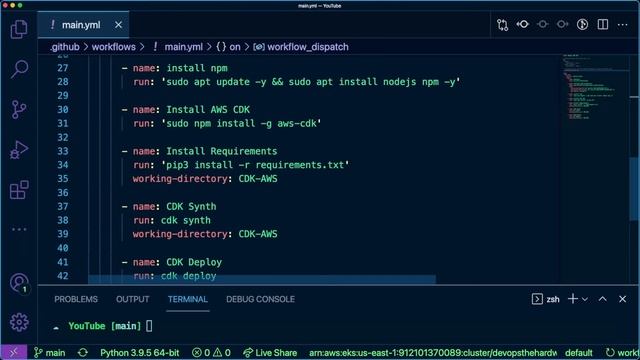Screen dimensions: 640x360
Task: Open the Accounts menu icon
Action: (x=19, y=283)
